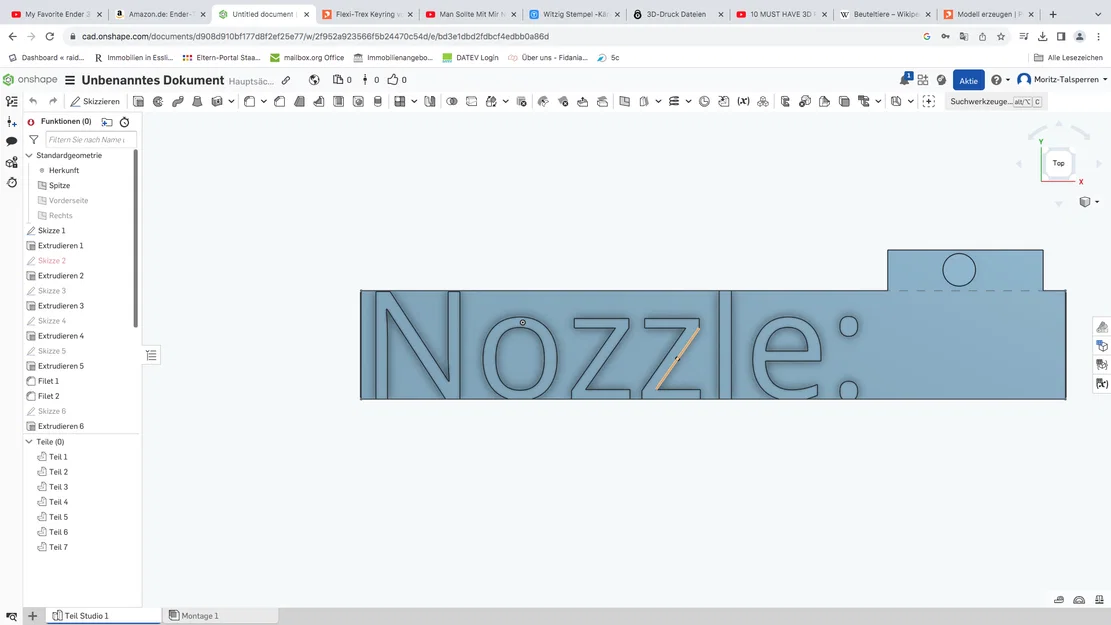Open the Fillet dropdown arrow
The image size is (1111, 625).
[x=264, y=101]
